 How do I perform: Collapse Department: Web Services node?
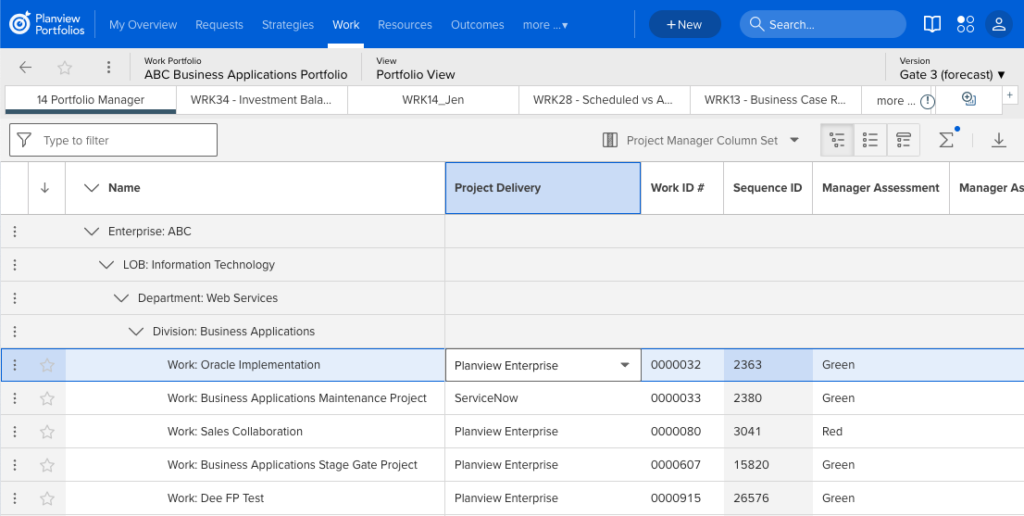(121, 298)
